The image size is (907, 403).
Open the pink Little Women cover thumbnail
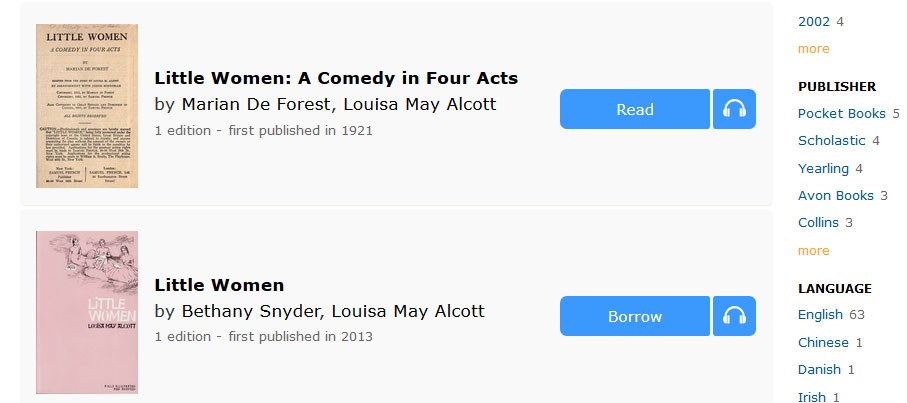coord(87,312)
